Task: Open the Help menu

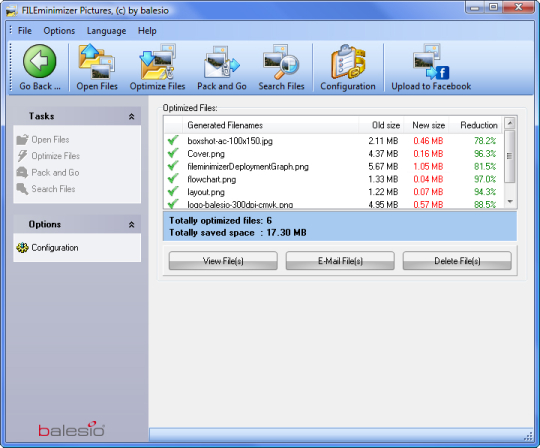Action: (147, 31)
